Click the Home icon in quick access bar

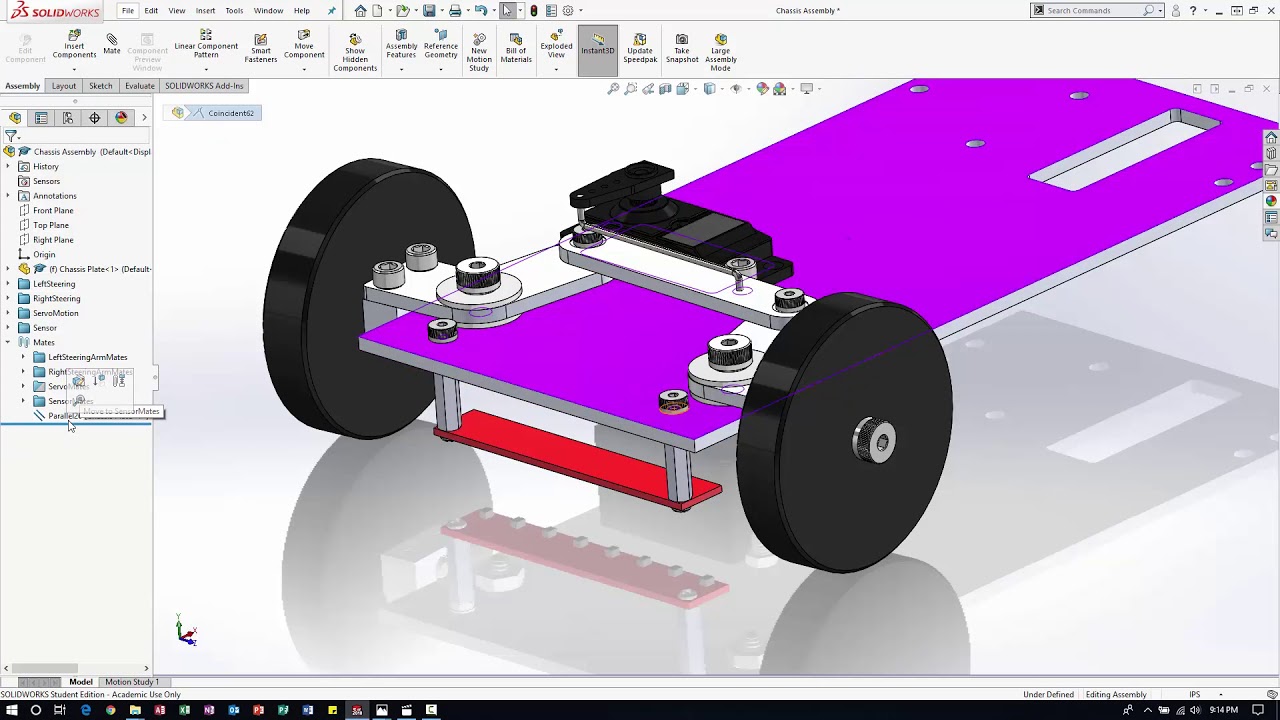pos(360,11)
